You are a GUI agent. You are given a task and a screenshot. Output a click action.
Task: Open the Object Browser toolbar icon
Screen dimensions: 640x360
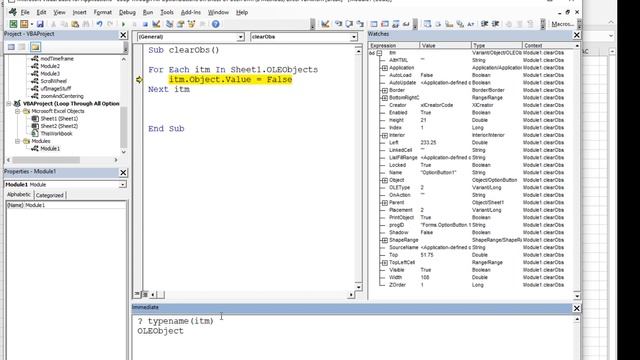(191, 24)
